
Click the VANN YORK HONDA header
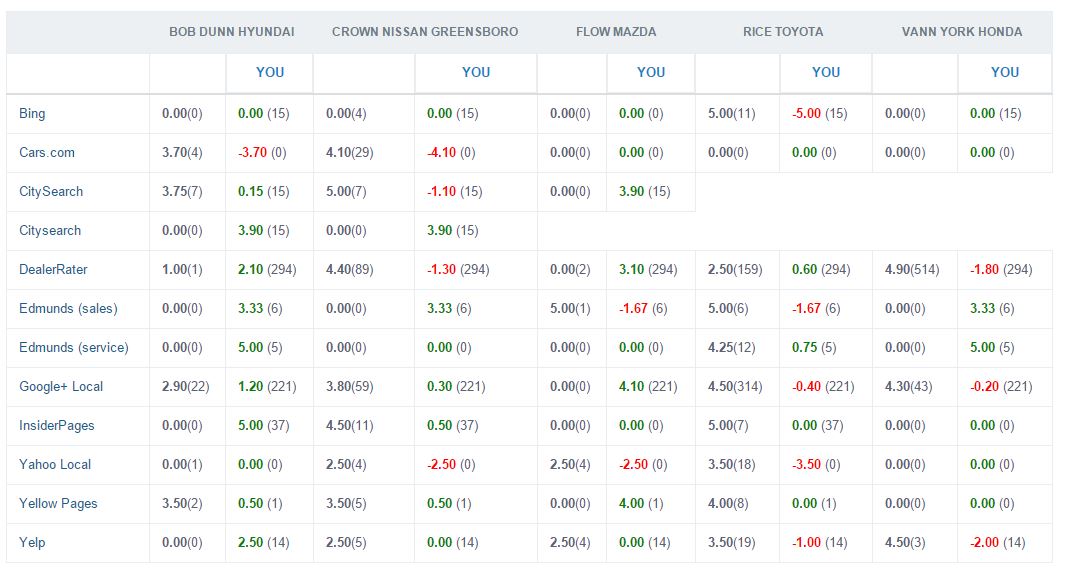pos(961,32)
